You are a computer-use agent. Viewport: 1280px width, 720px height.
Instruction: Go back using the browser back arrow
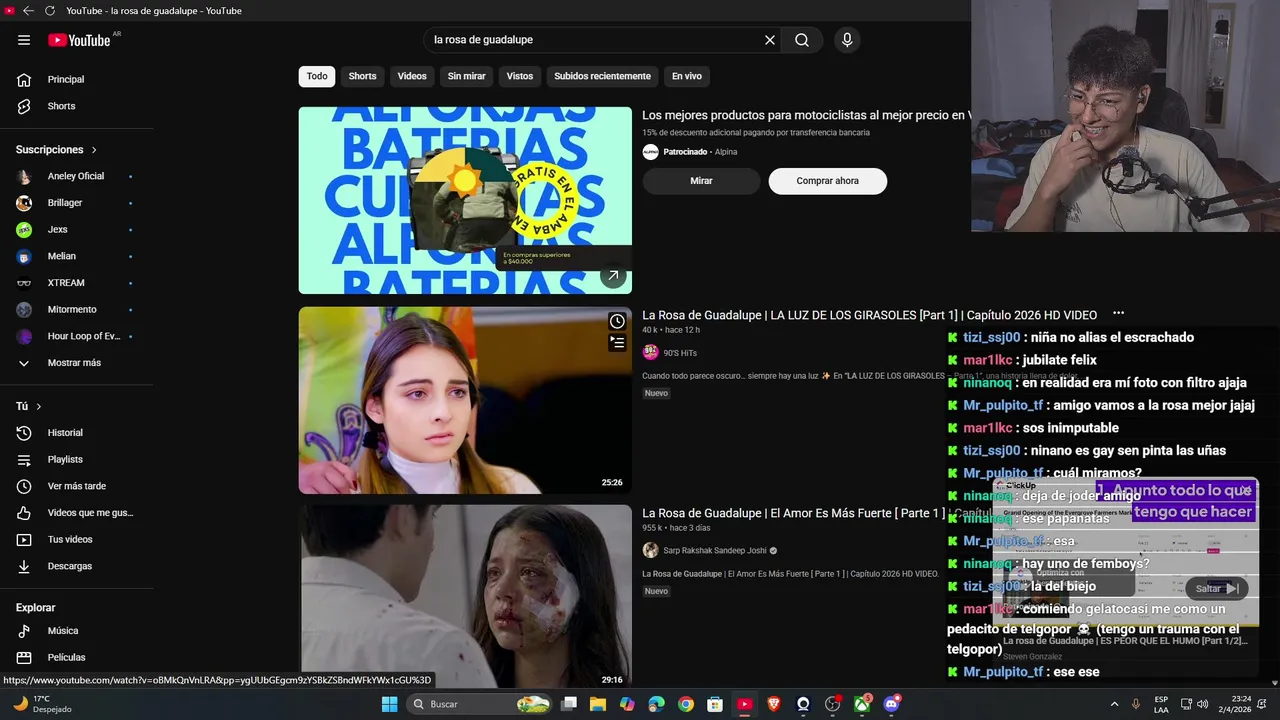click(x=28, y=11)
